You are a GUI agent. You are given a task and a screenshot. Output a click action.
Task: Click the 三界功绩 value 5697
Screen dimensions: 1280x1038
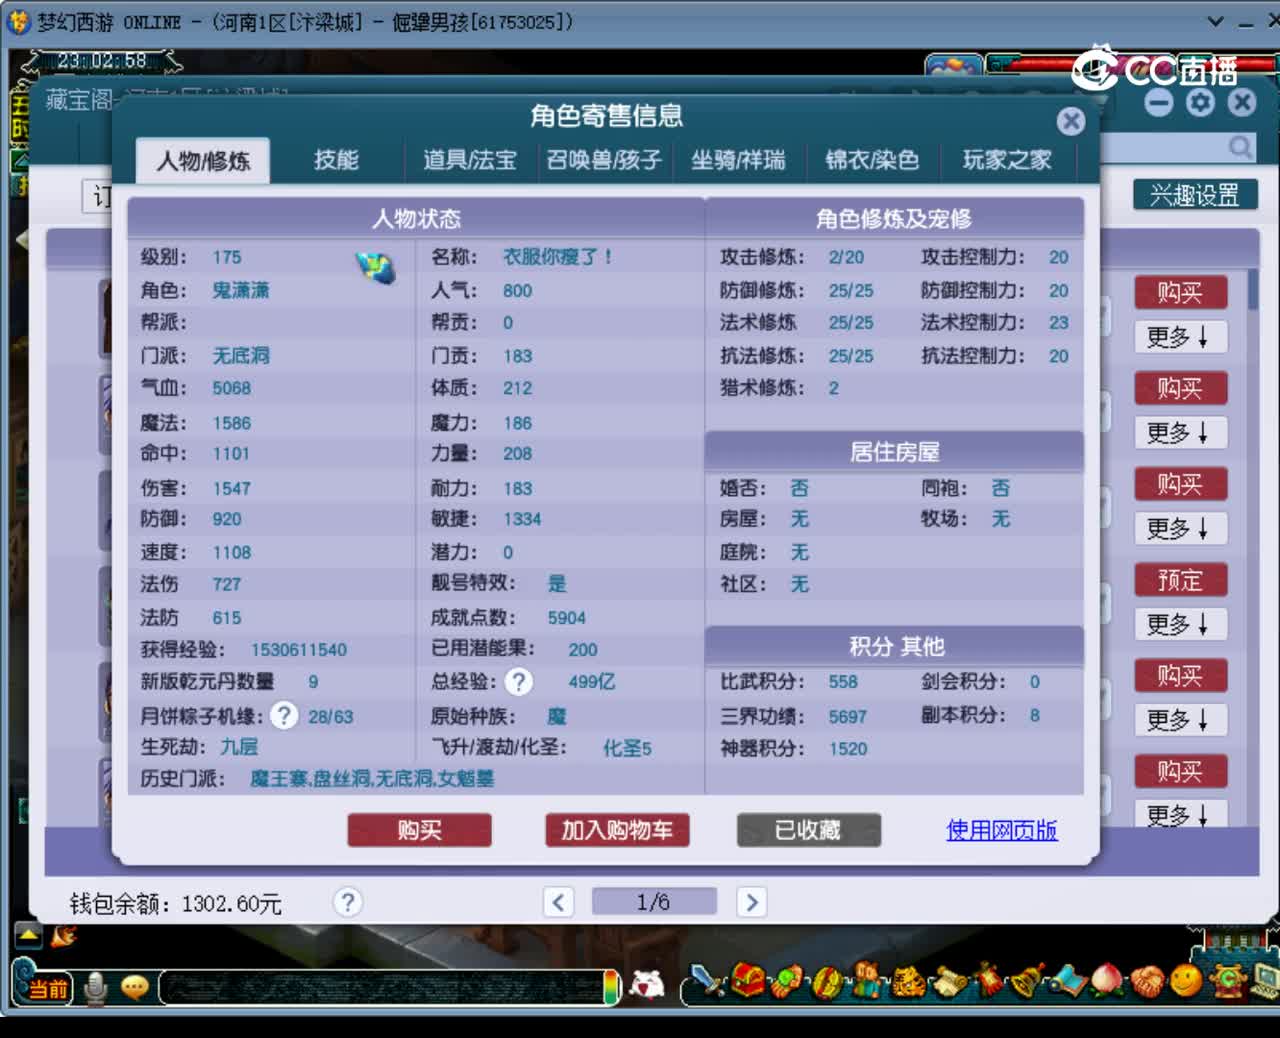click(x=848, y=717)
